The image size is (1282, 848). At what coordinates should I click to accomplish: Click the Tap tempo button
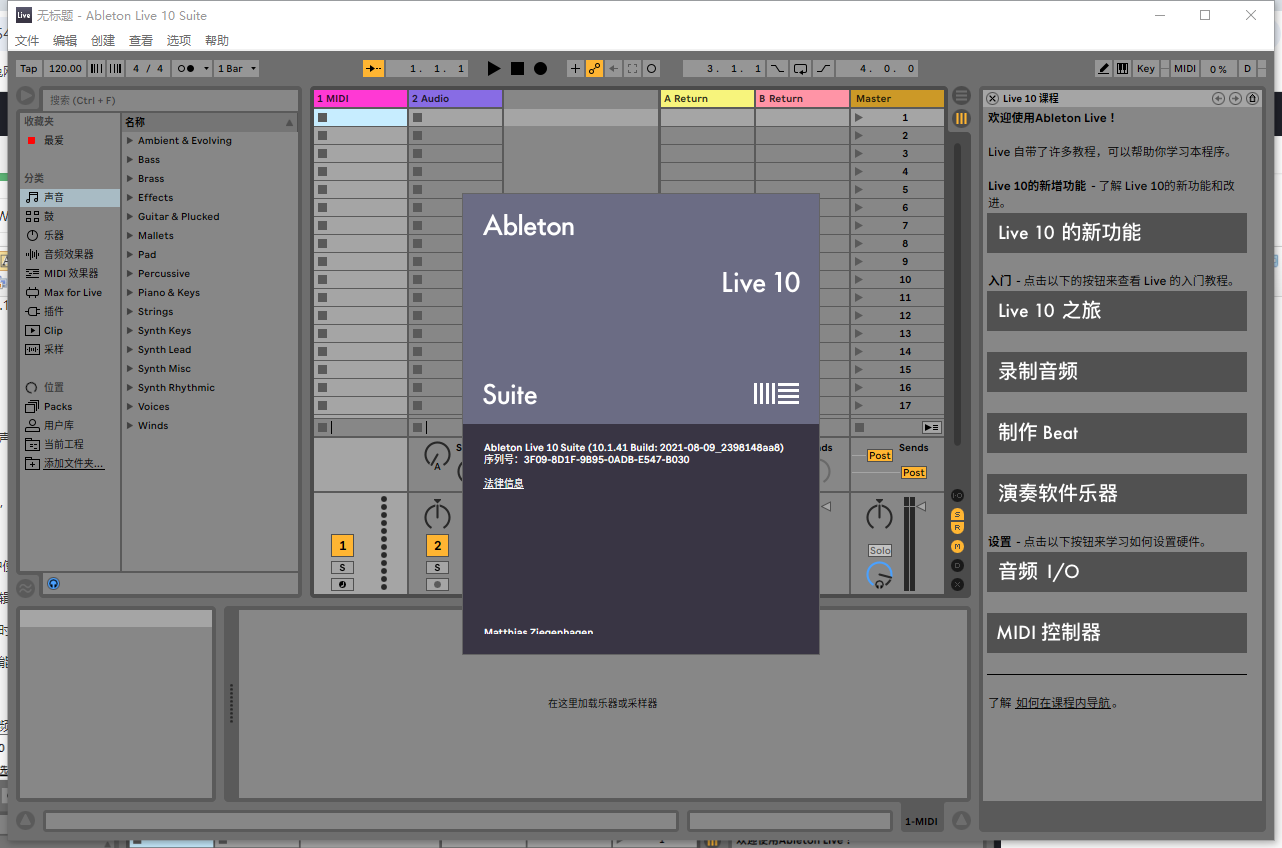click(x=29, y=69)
